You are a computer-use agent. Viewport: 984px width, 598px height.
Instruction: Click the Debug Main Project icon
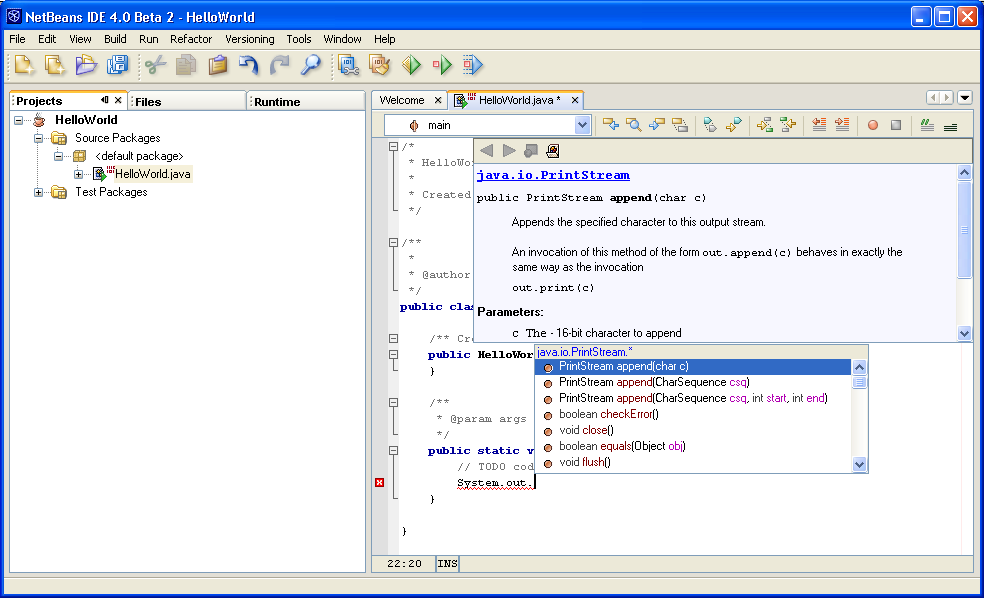(x=442, y=65)
